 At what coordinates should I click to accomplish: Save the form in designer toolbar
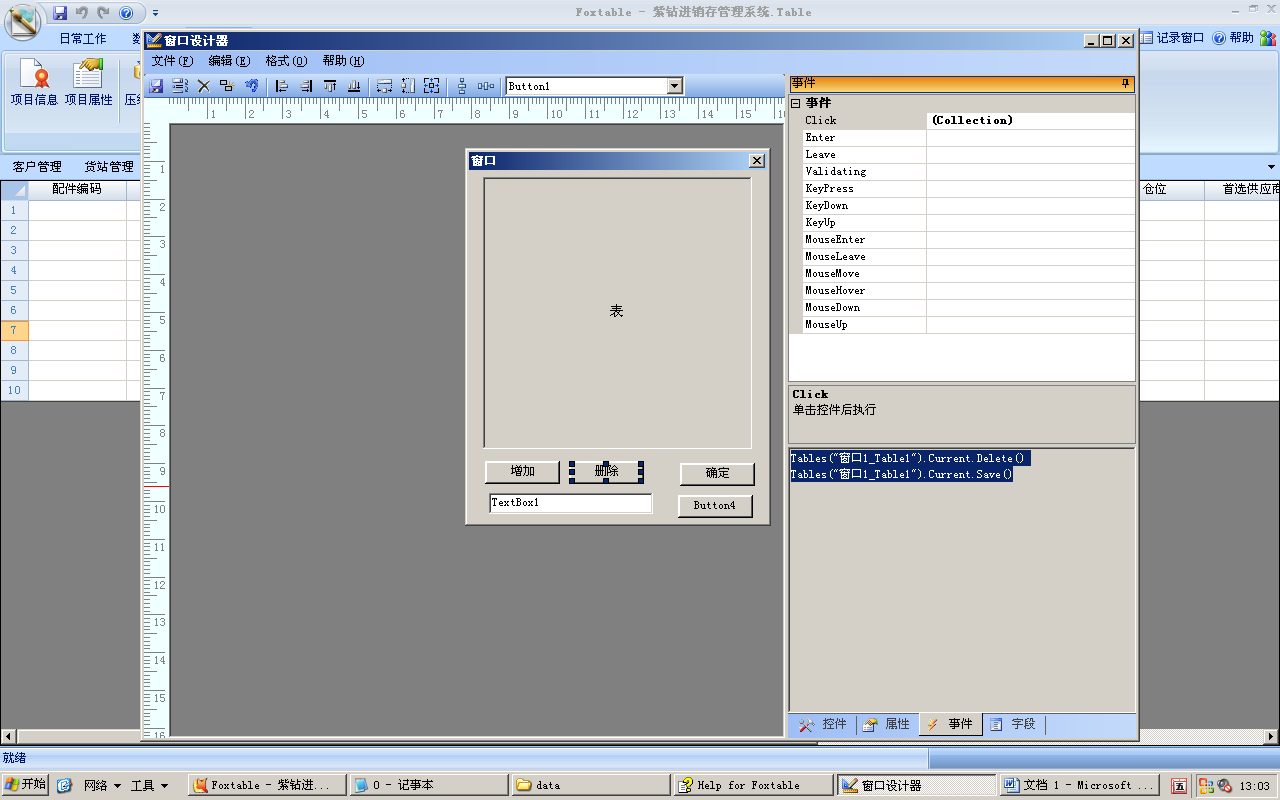coord(156,86)
